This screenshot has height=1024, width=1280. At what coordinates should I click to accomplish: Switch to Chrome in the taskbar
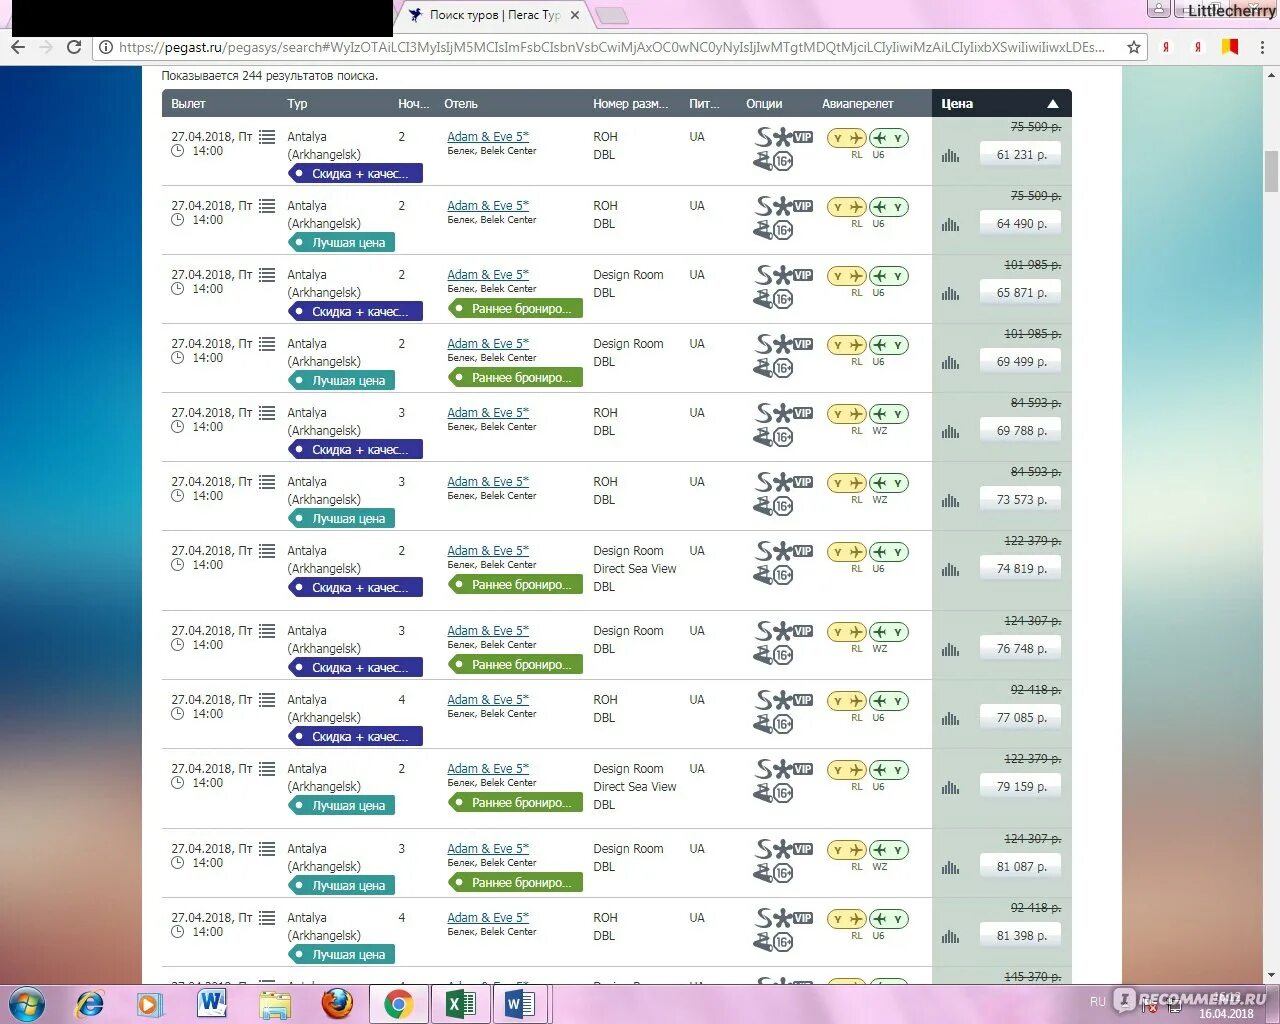(x=398, y=1004)
